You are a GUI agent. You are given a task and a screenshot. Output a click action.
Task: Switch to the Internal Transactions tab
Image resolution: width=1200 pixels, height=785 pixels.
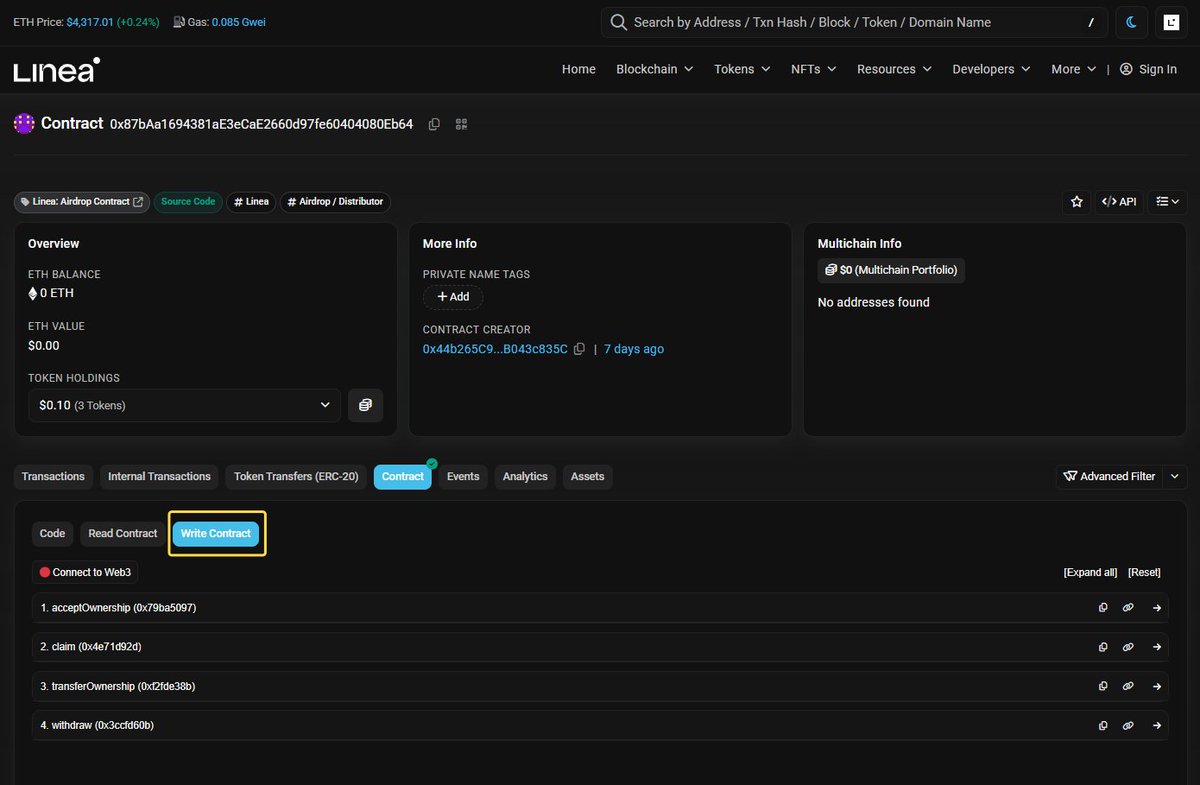[159, 477]
